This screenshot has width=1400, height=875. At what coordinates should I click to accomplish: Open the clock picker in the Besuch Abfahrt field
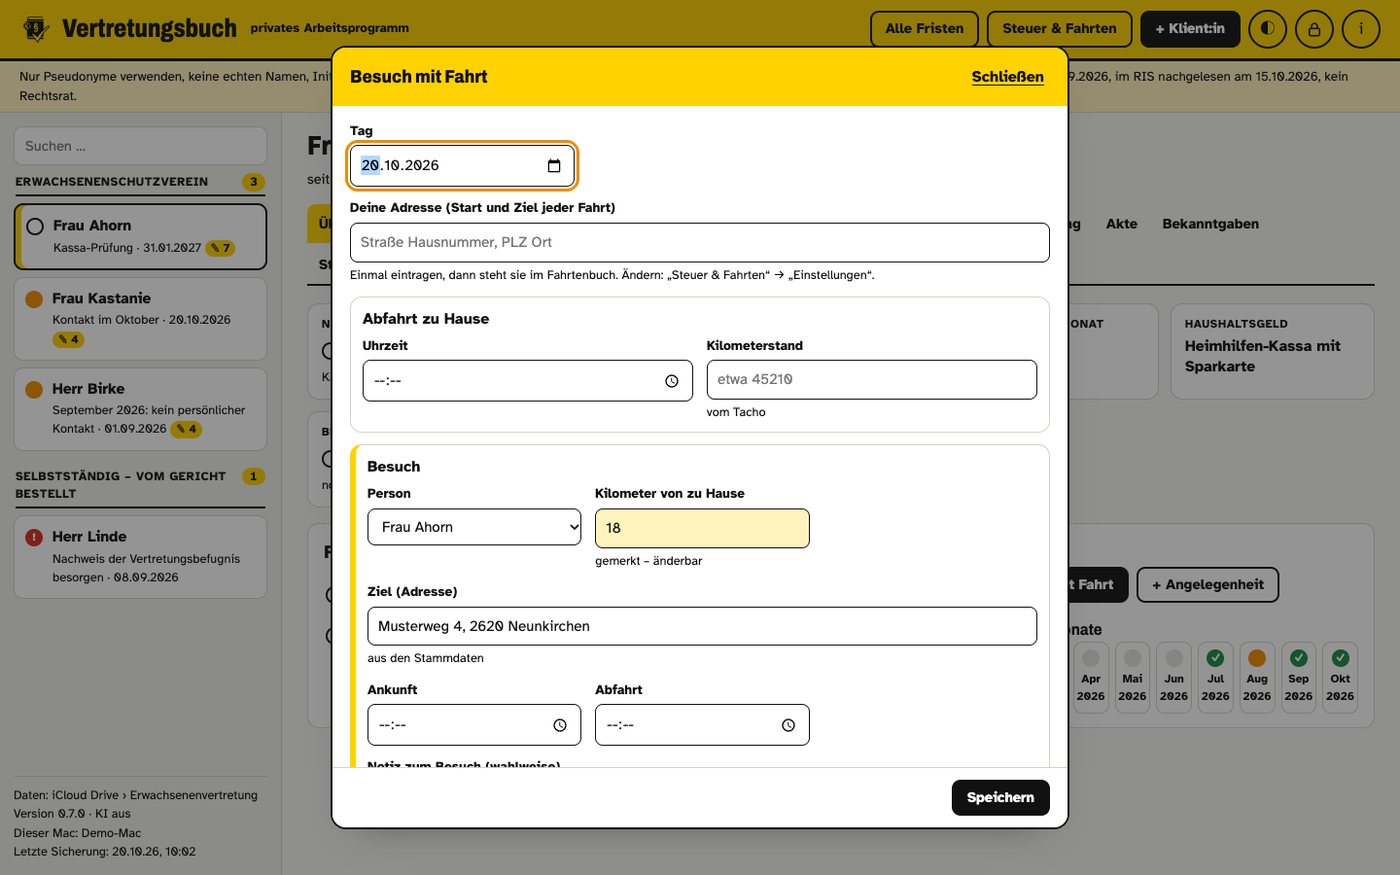(788, 725)
